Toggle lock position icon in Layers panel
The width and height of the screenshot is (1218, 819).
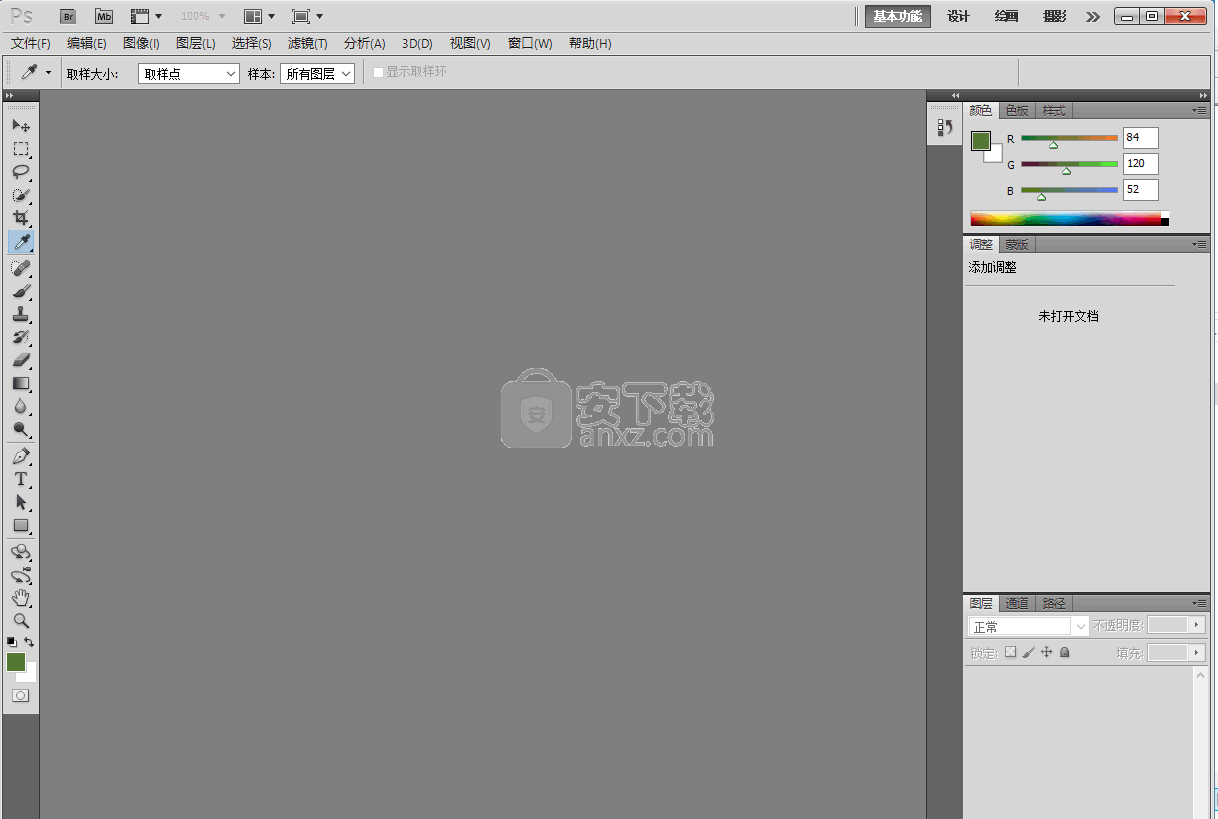(x=1046, y=652)
